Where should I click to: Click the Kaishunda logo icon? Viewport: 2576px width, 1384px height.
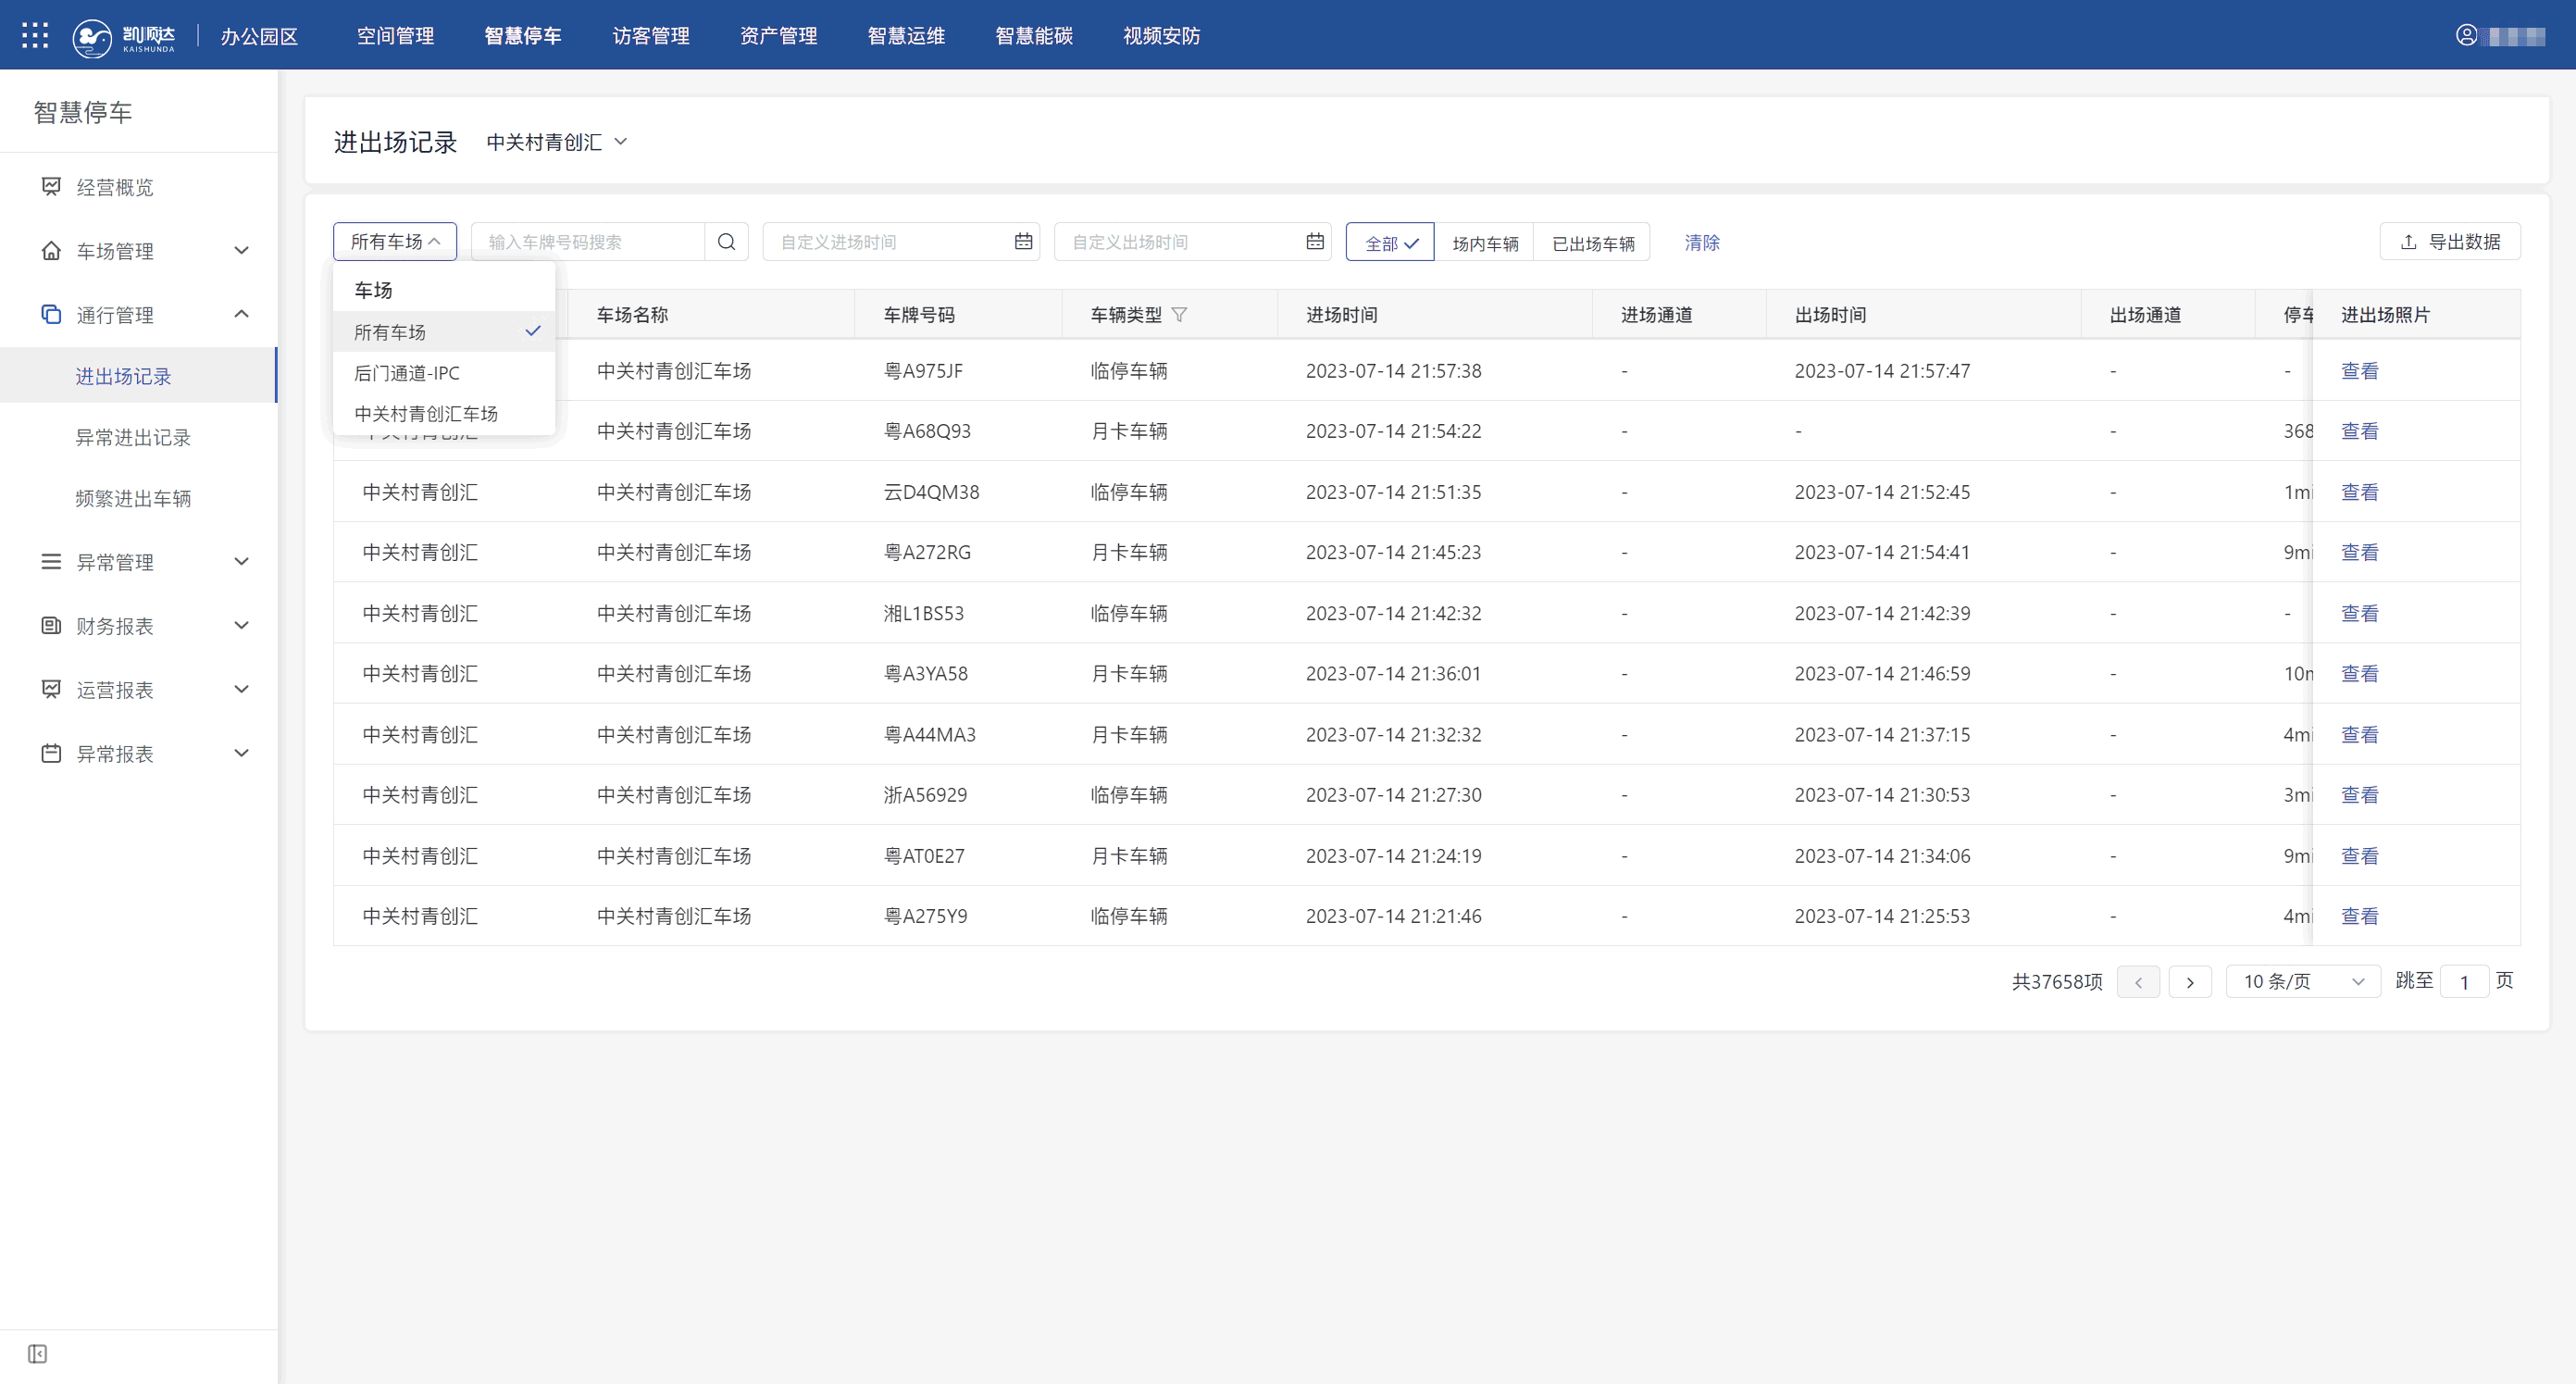(92, 37)
